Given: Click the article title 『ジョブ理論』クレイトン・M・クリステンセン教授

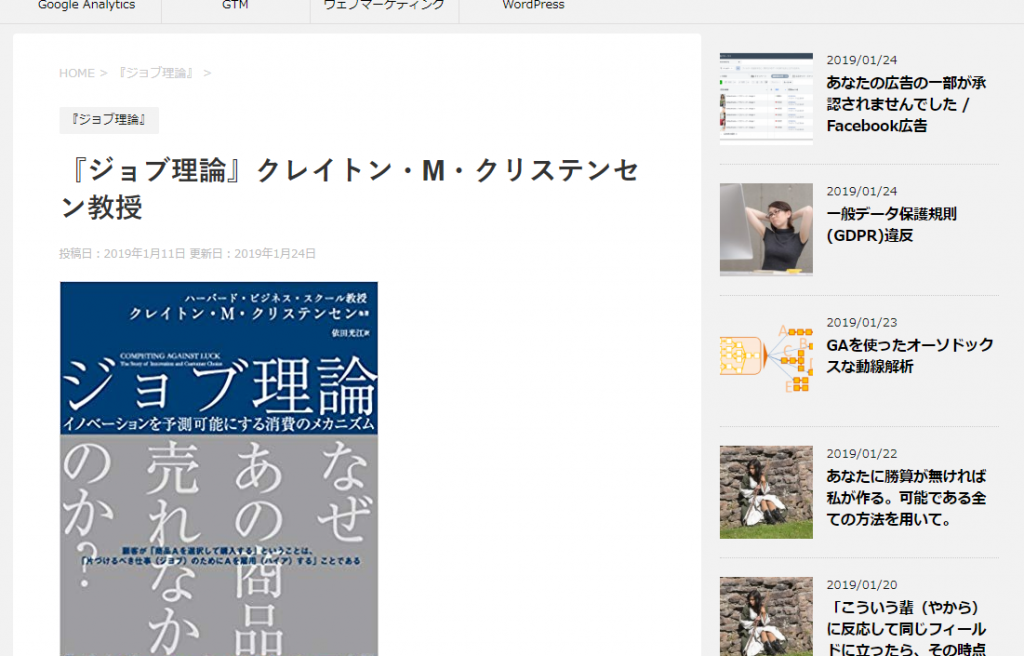Looking at the screenshot, I should click(349, 189).
